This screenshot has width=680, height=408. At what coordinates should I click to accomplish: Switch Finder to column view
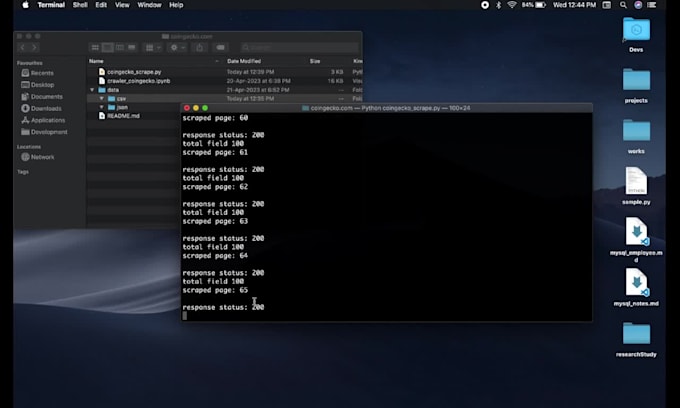(120, 47)
